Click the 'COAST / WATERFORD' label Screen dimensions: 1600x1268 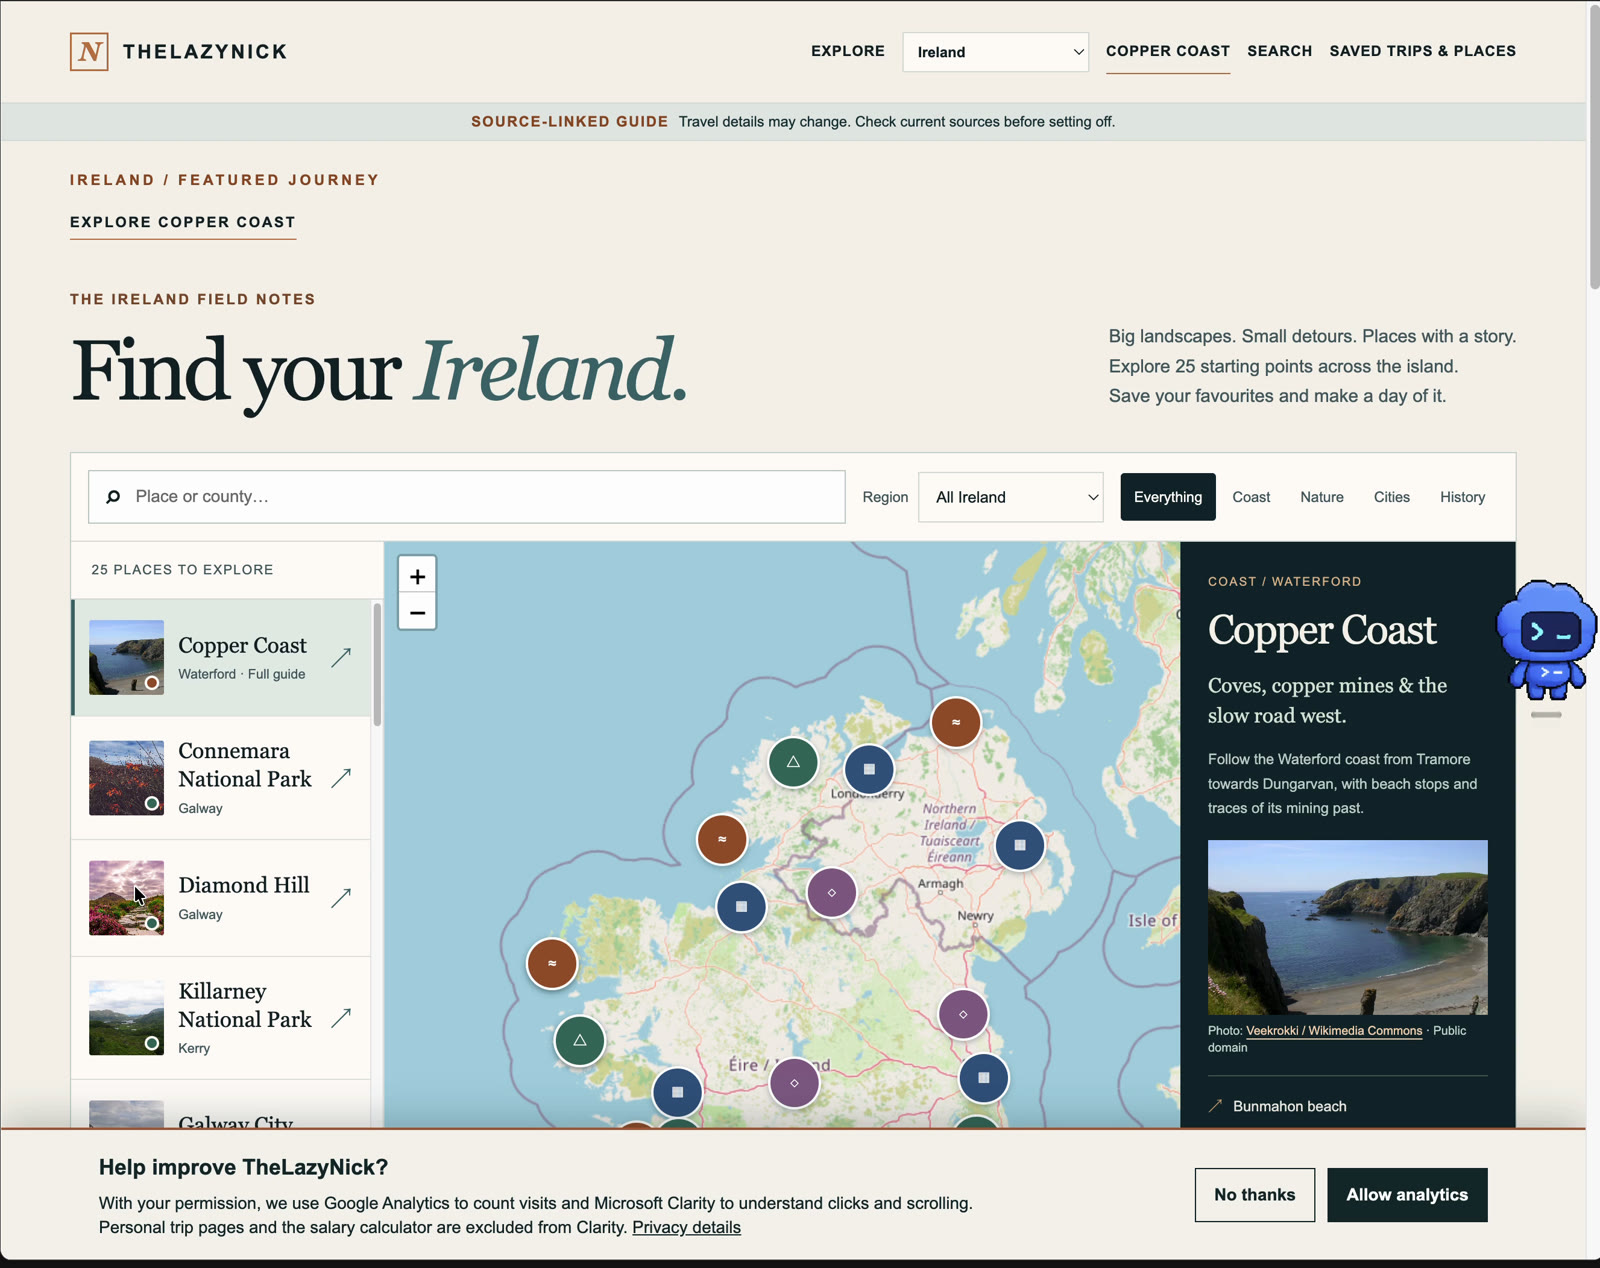click(1284, 581)
